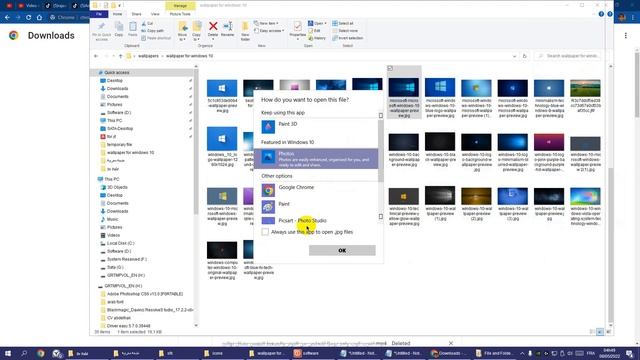Click History in the Open group
640x360 pixels.
pos(317,38)
